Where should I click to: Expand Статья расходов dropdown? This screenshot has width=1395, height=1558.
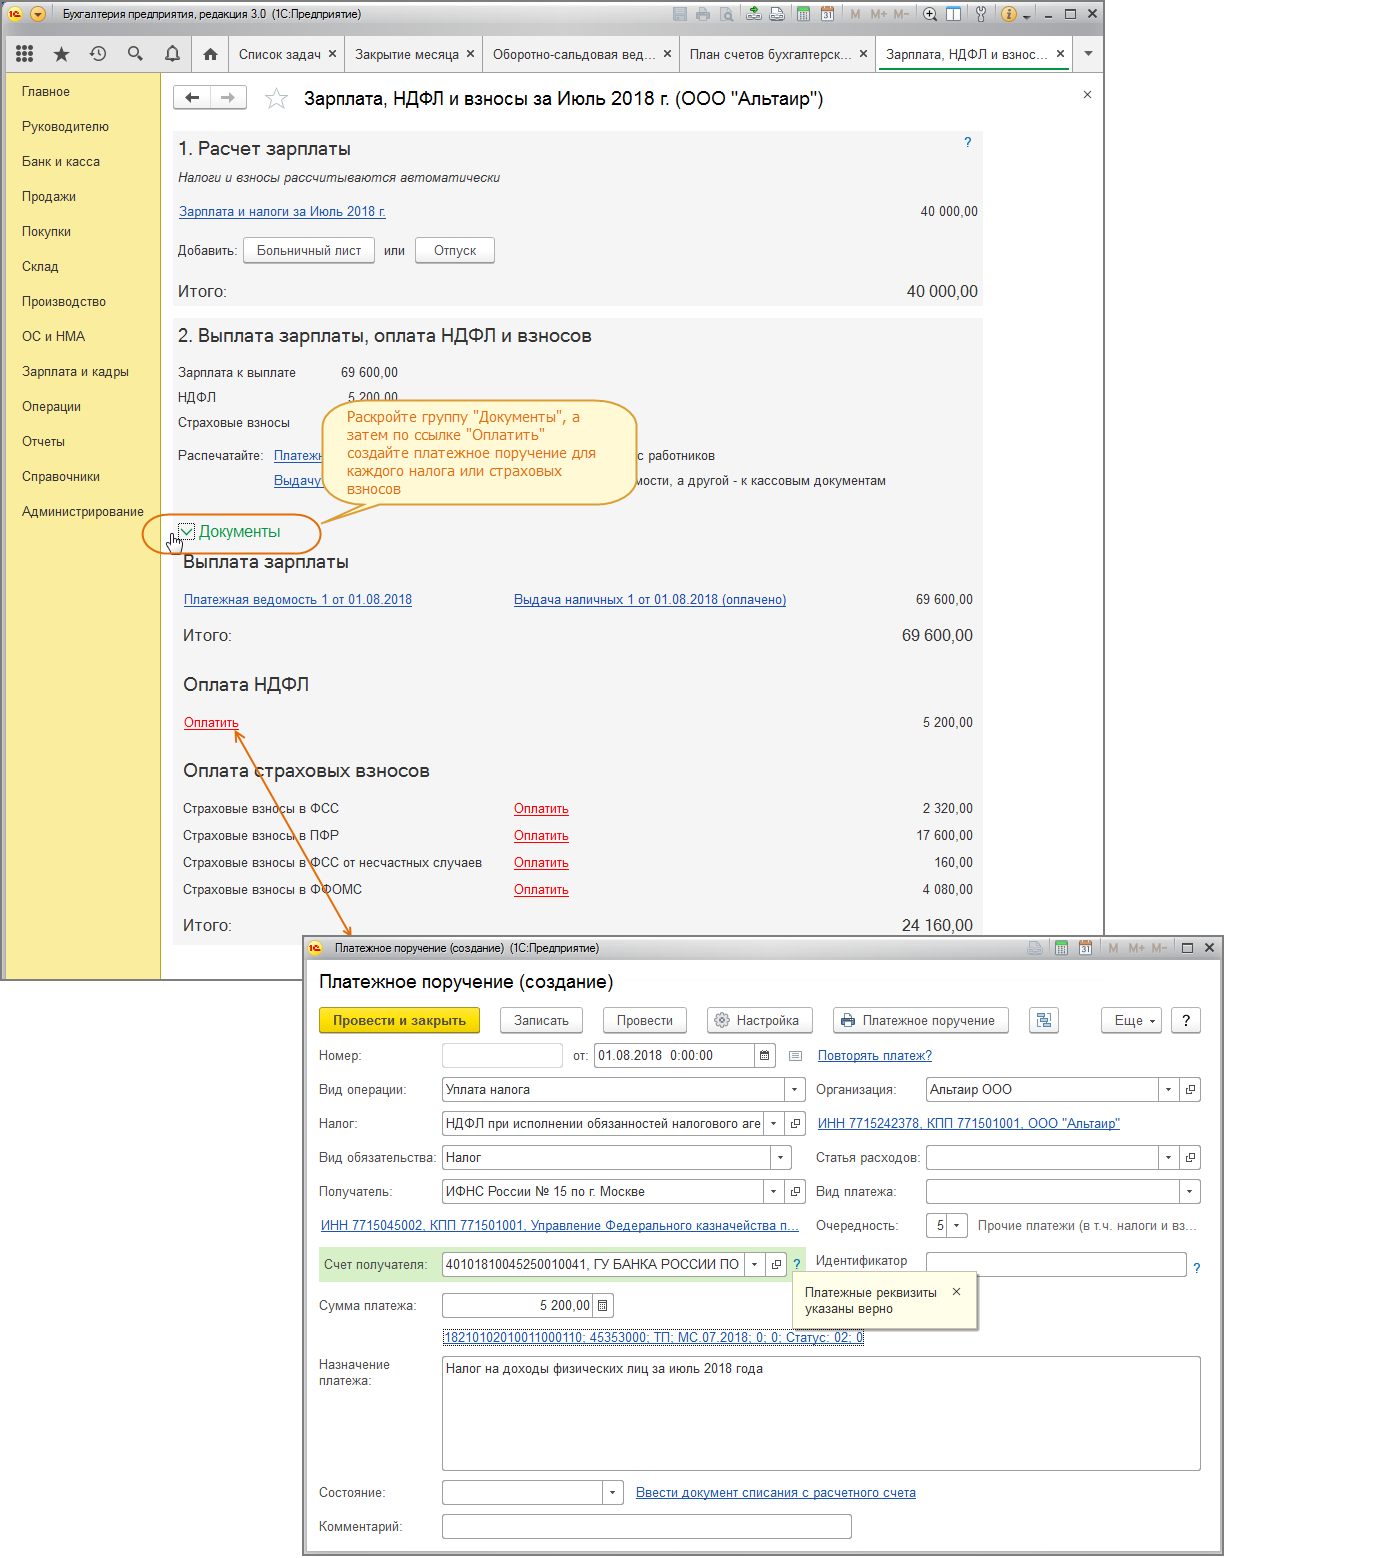pos(1168,1157)
